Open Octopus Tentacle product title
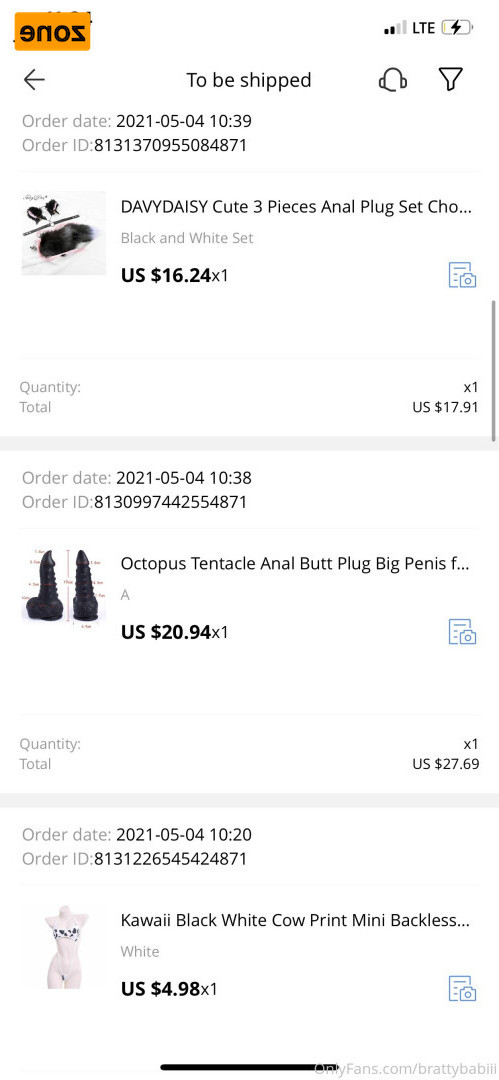 [295, 563]
